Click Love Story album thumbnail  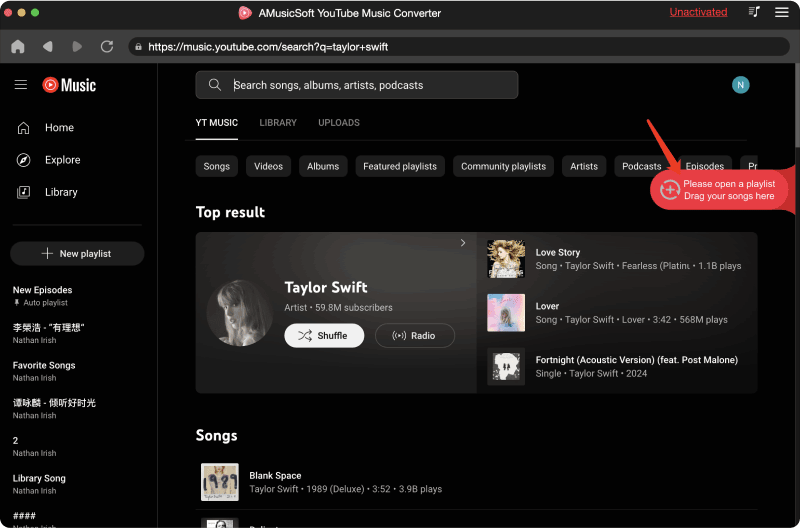[x=506, y=259]
